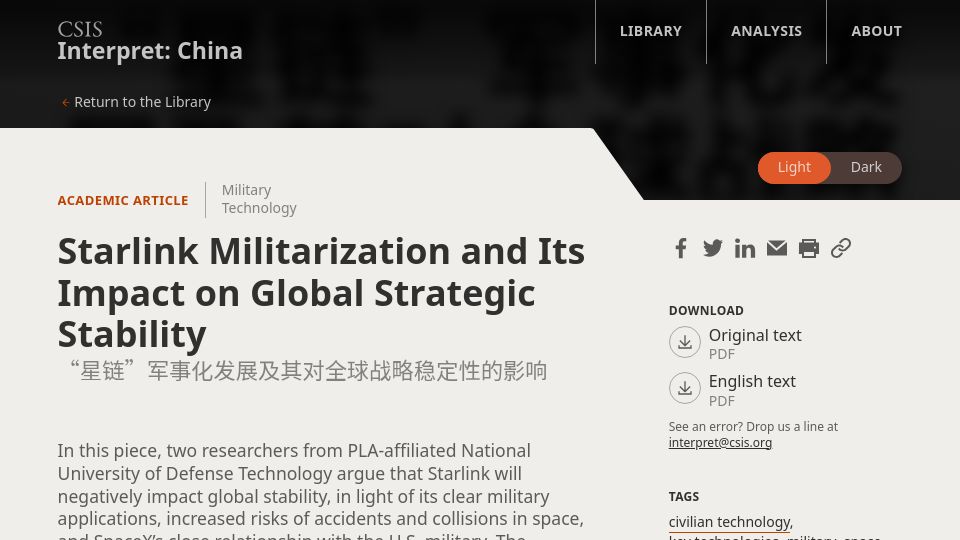Share article on LinkedIn

point(744,249)
